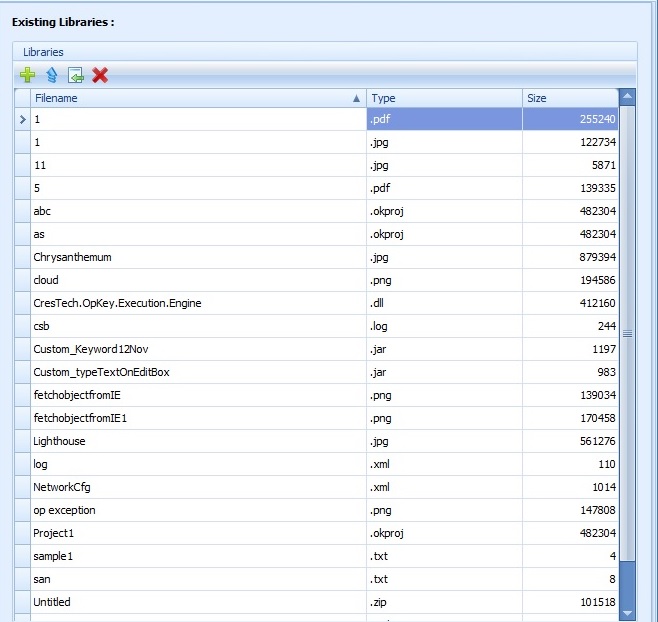Select the Project1 filename cell
The width and height of the screenshot is (658, 622).
(x=198, y=533)
